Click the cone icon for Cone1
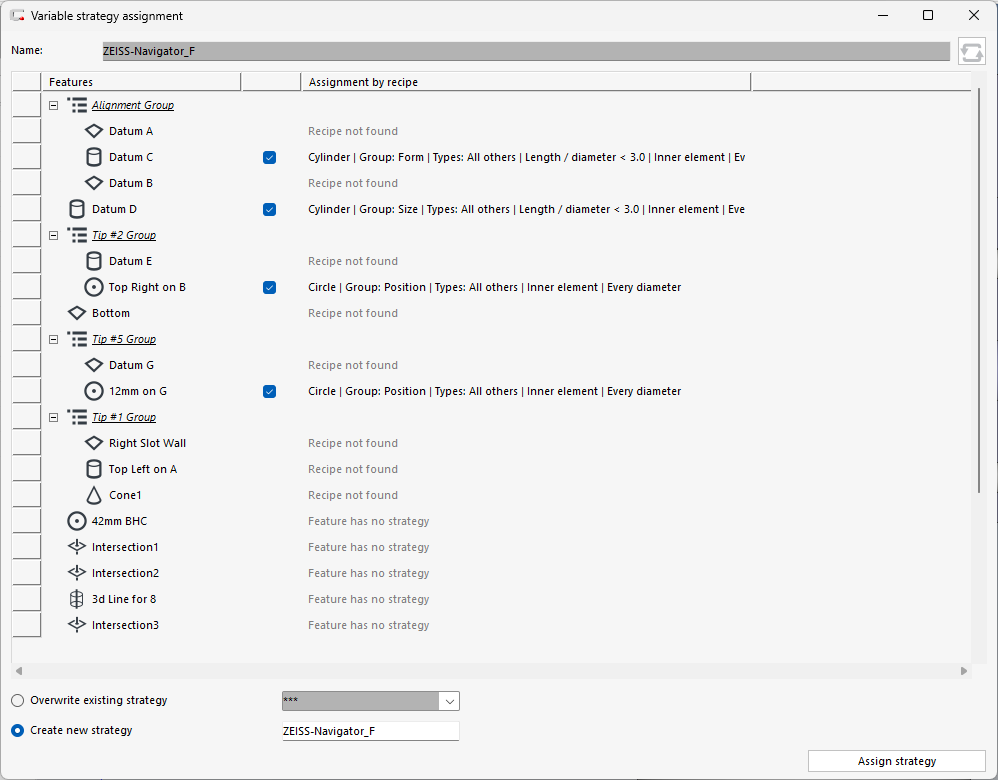The width and height of the screenshot is (998, 780). click(x=94, y=495)
